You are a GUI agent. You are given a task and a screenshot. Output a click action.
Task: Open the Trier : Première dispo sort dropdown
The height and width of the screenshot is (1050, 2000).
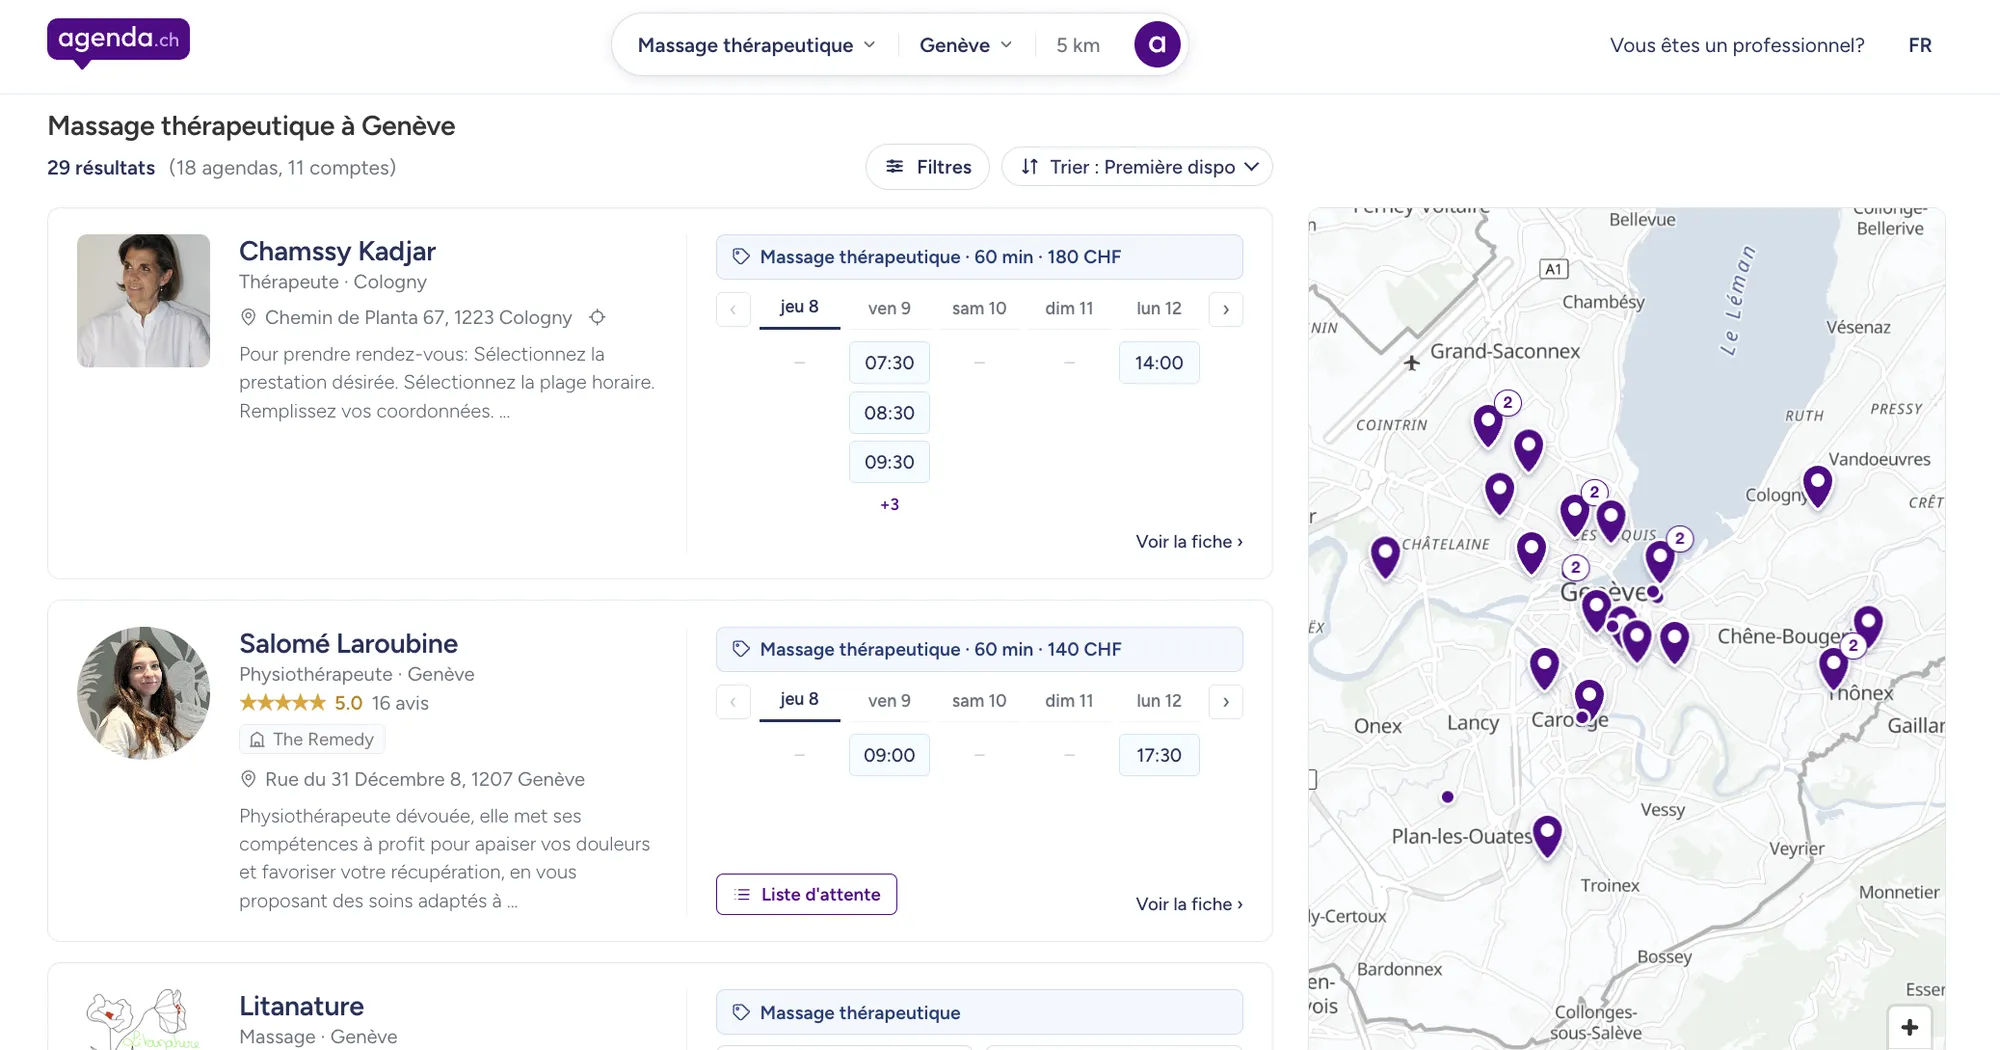pyautogui.click(x=1137, y=167)
